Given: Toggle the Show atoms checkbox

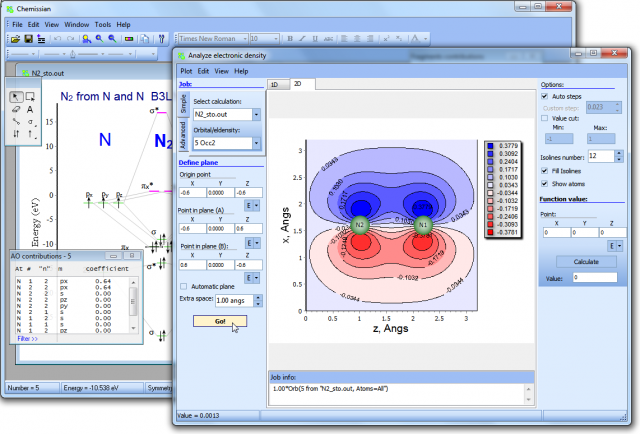Looking at the screenshot, I should pos(544,184).
